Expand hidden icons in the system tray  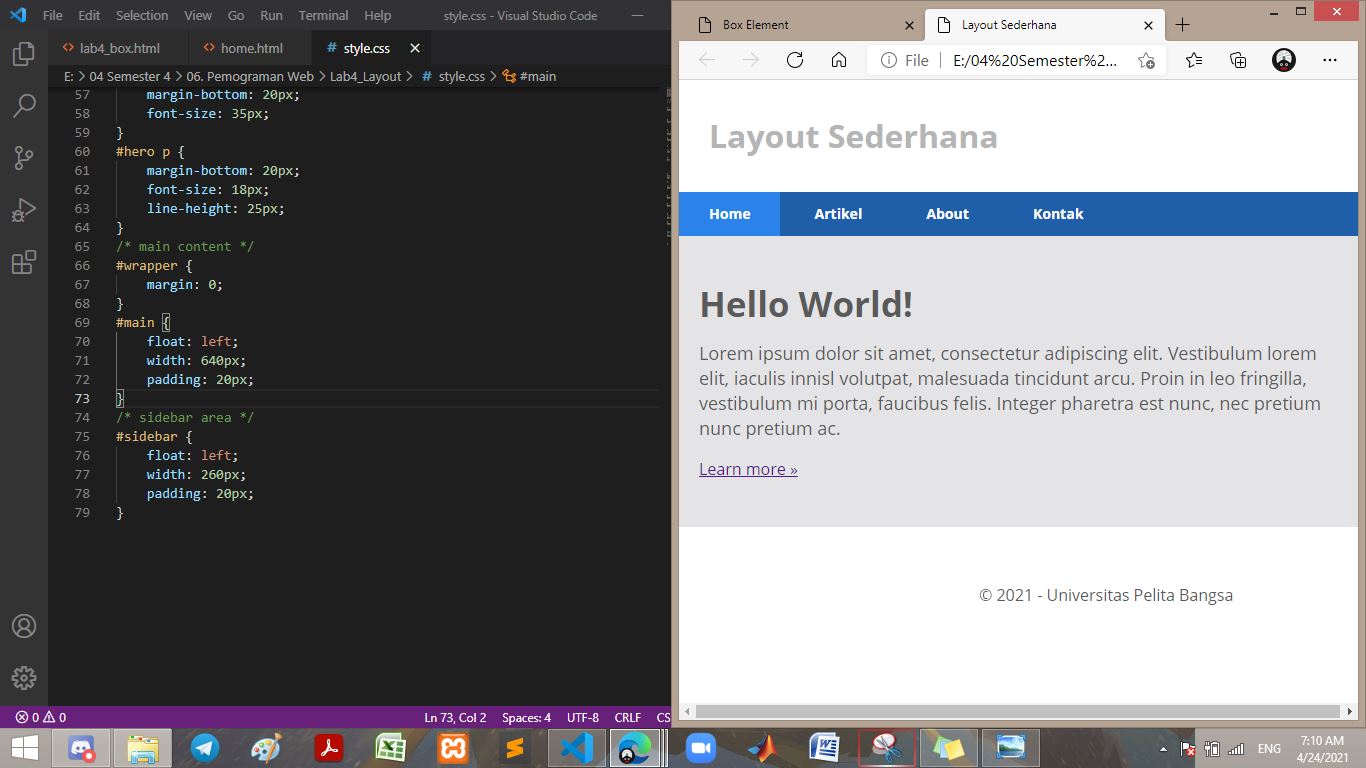coord(1163,747)
